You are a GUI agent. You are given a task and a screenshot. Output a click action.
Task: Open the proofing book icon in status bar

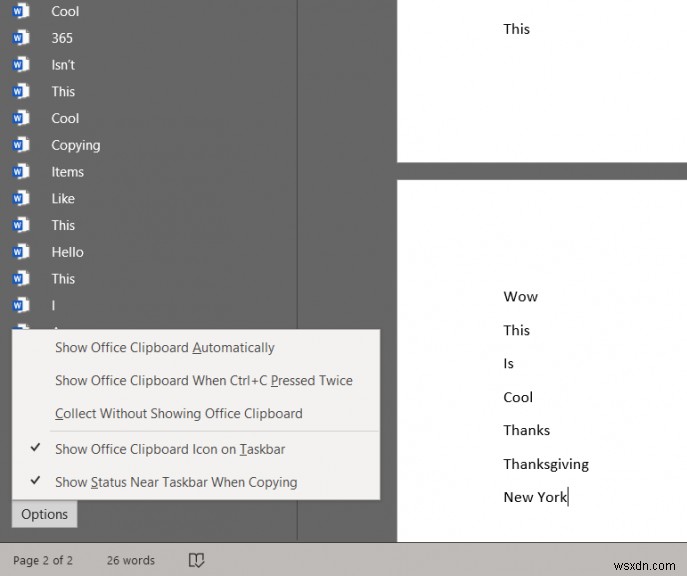point(196,560)
